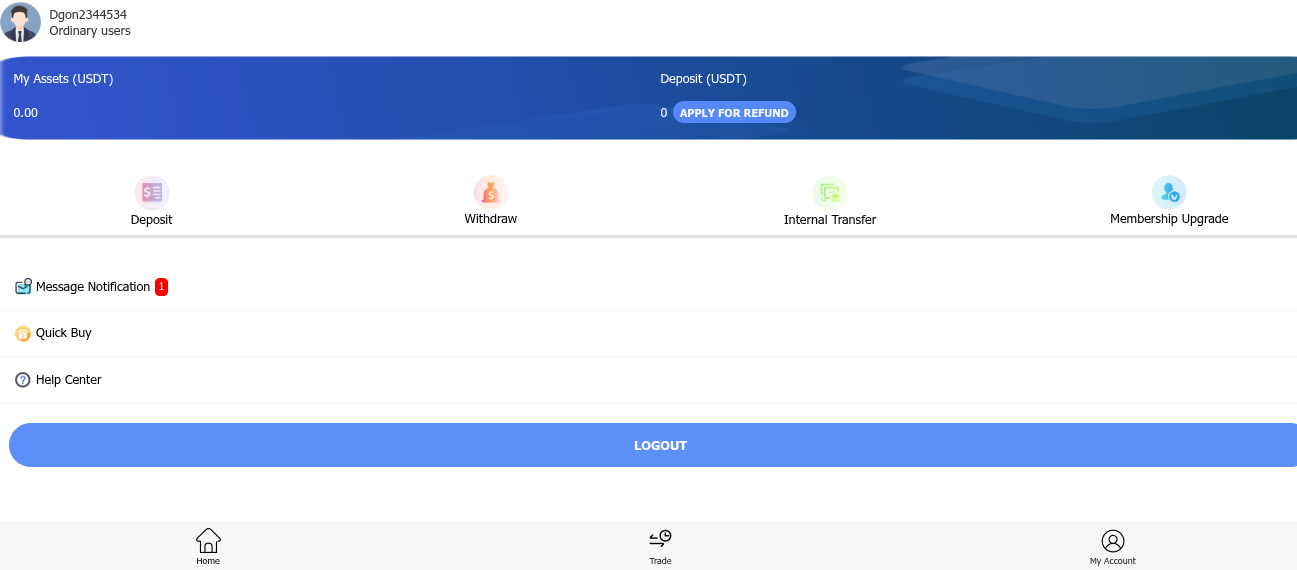Click the Dgon2344534 username text
1297x570 pixels.
point(88,15)
